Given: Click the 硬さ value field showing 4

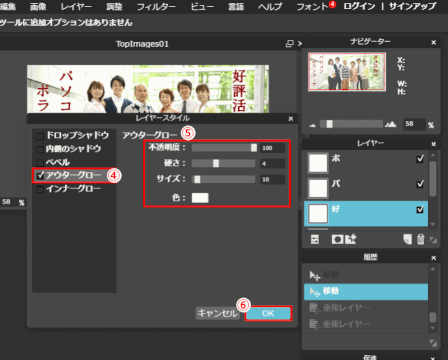Looking at the screenshot, I should (273, 163).
